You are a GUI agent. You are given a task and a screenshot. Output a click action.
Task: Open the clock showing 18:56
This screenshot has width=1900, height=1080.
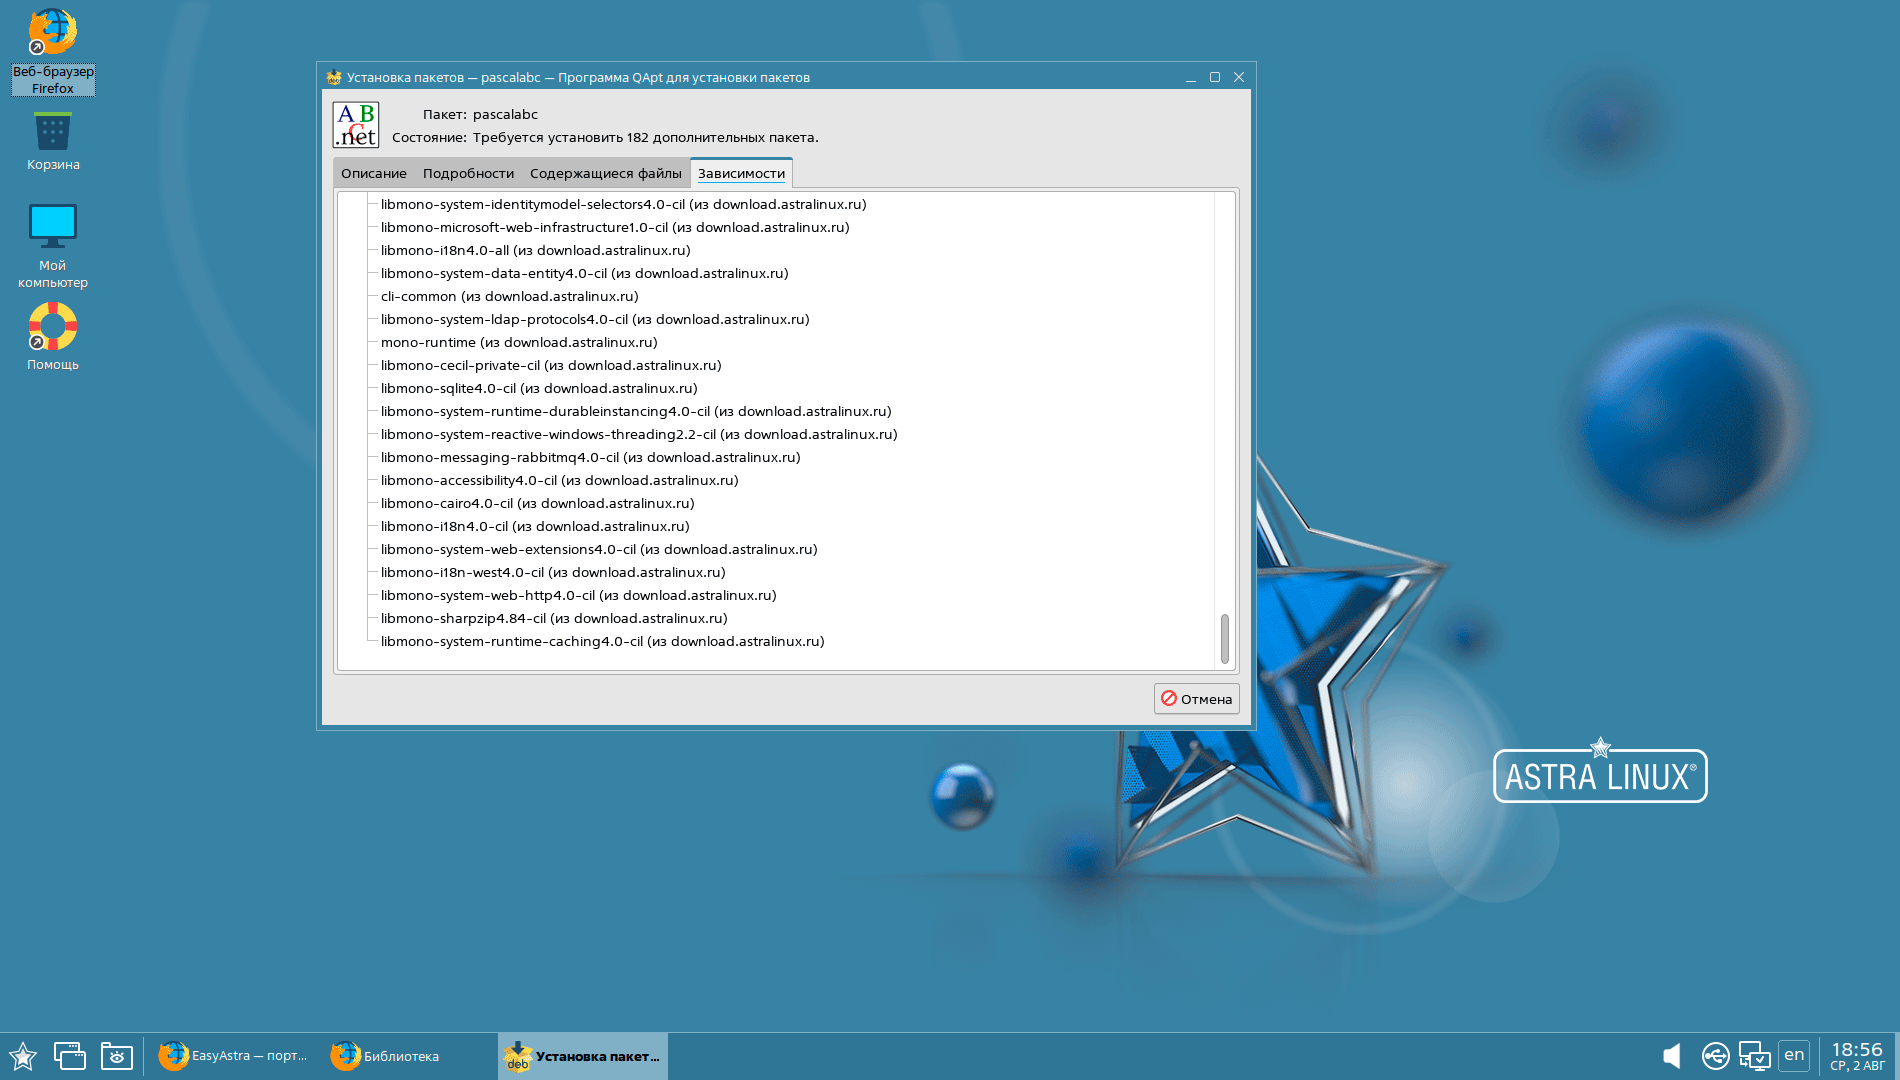point(1857,1056)
